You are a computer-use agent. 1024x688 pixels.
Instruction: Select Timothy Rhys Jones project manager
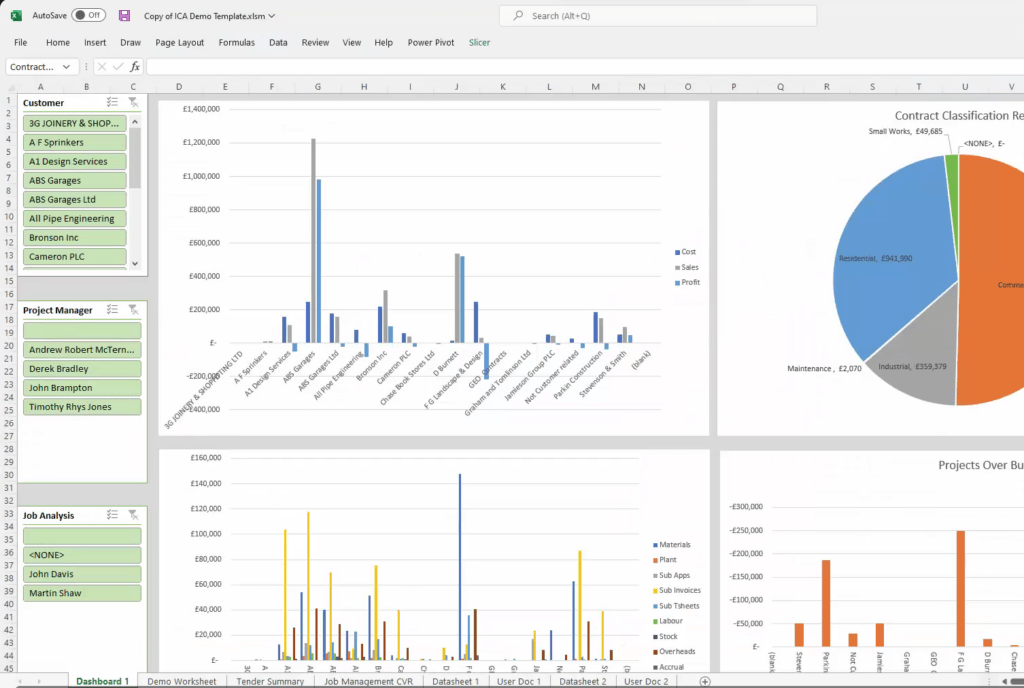point(82,406)
